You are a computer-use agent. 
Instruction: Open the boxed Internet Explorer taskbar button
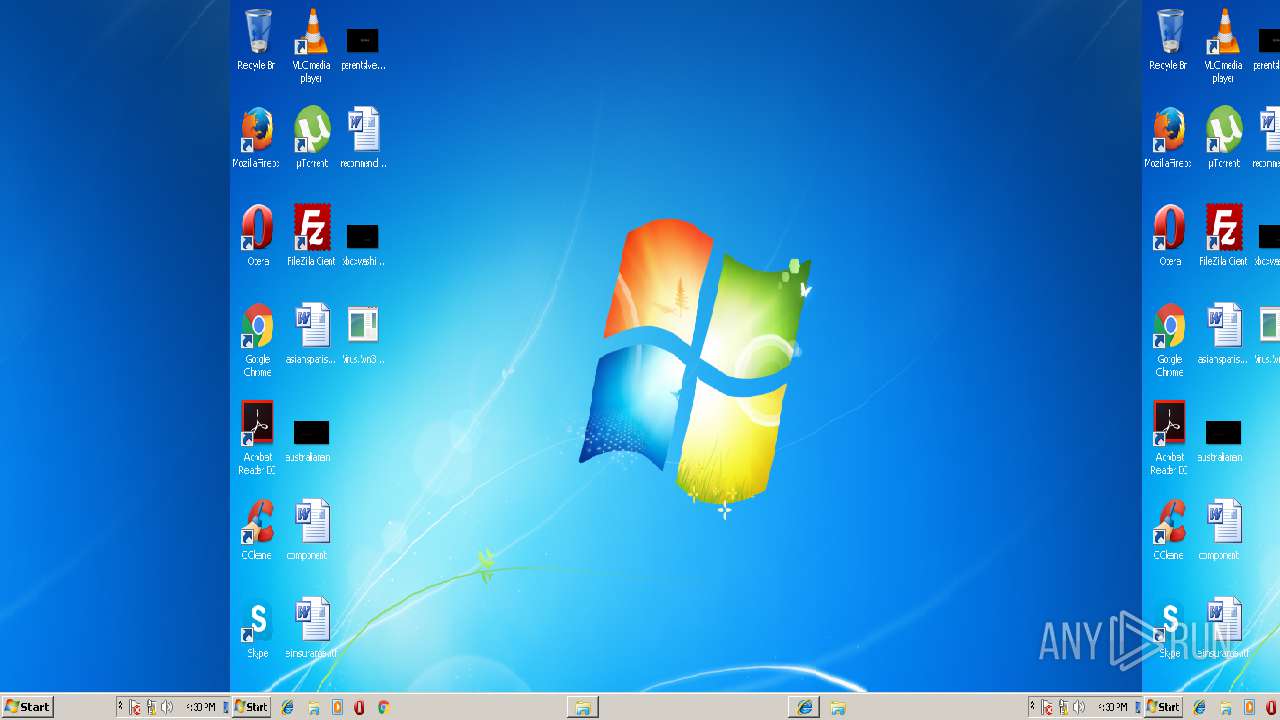[804, 707]
